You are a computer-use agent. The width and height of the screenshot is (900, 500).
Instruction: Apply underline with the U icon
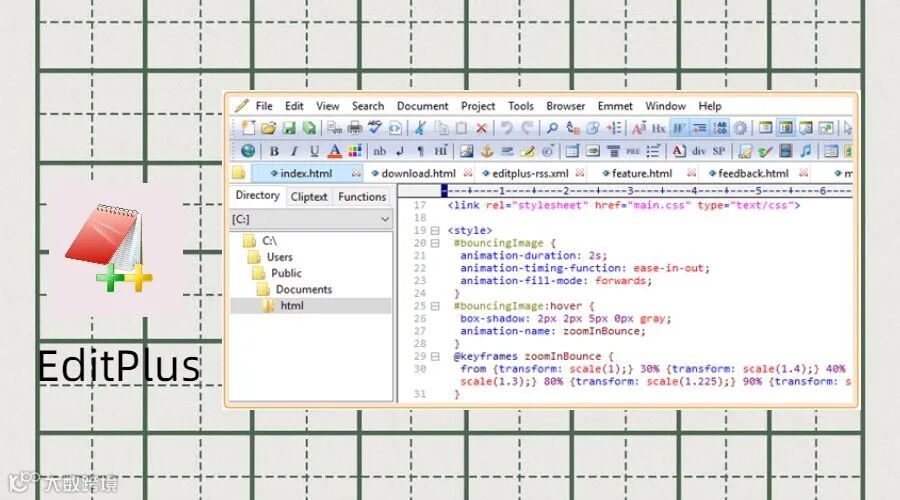coord(315,151)
